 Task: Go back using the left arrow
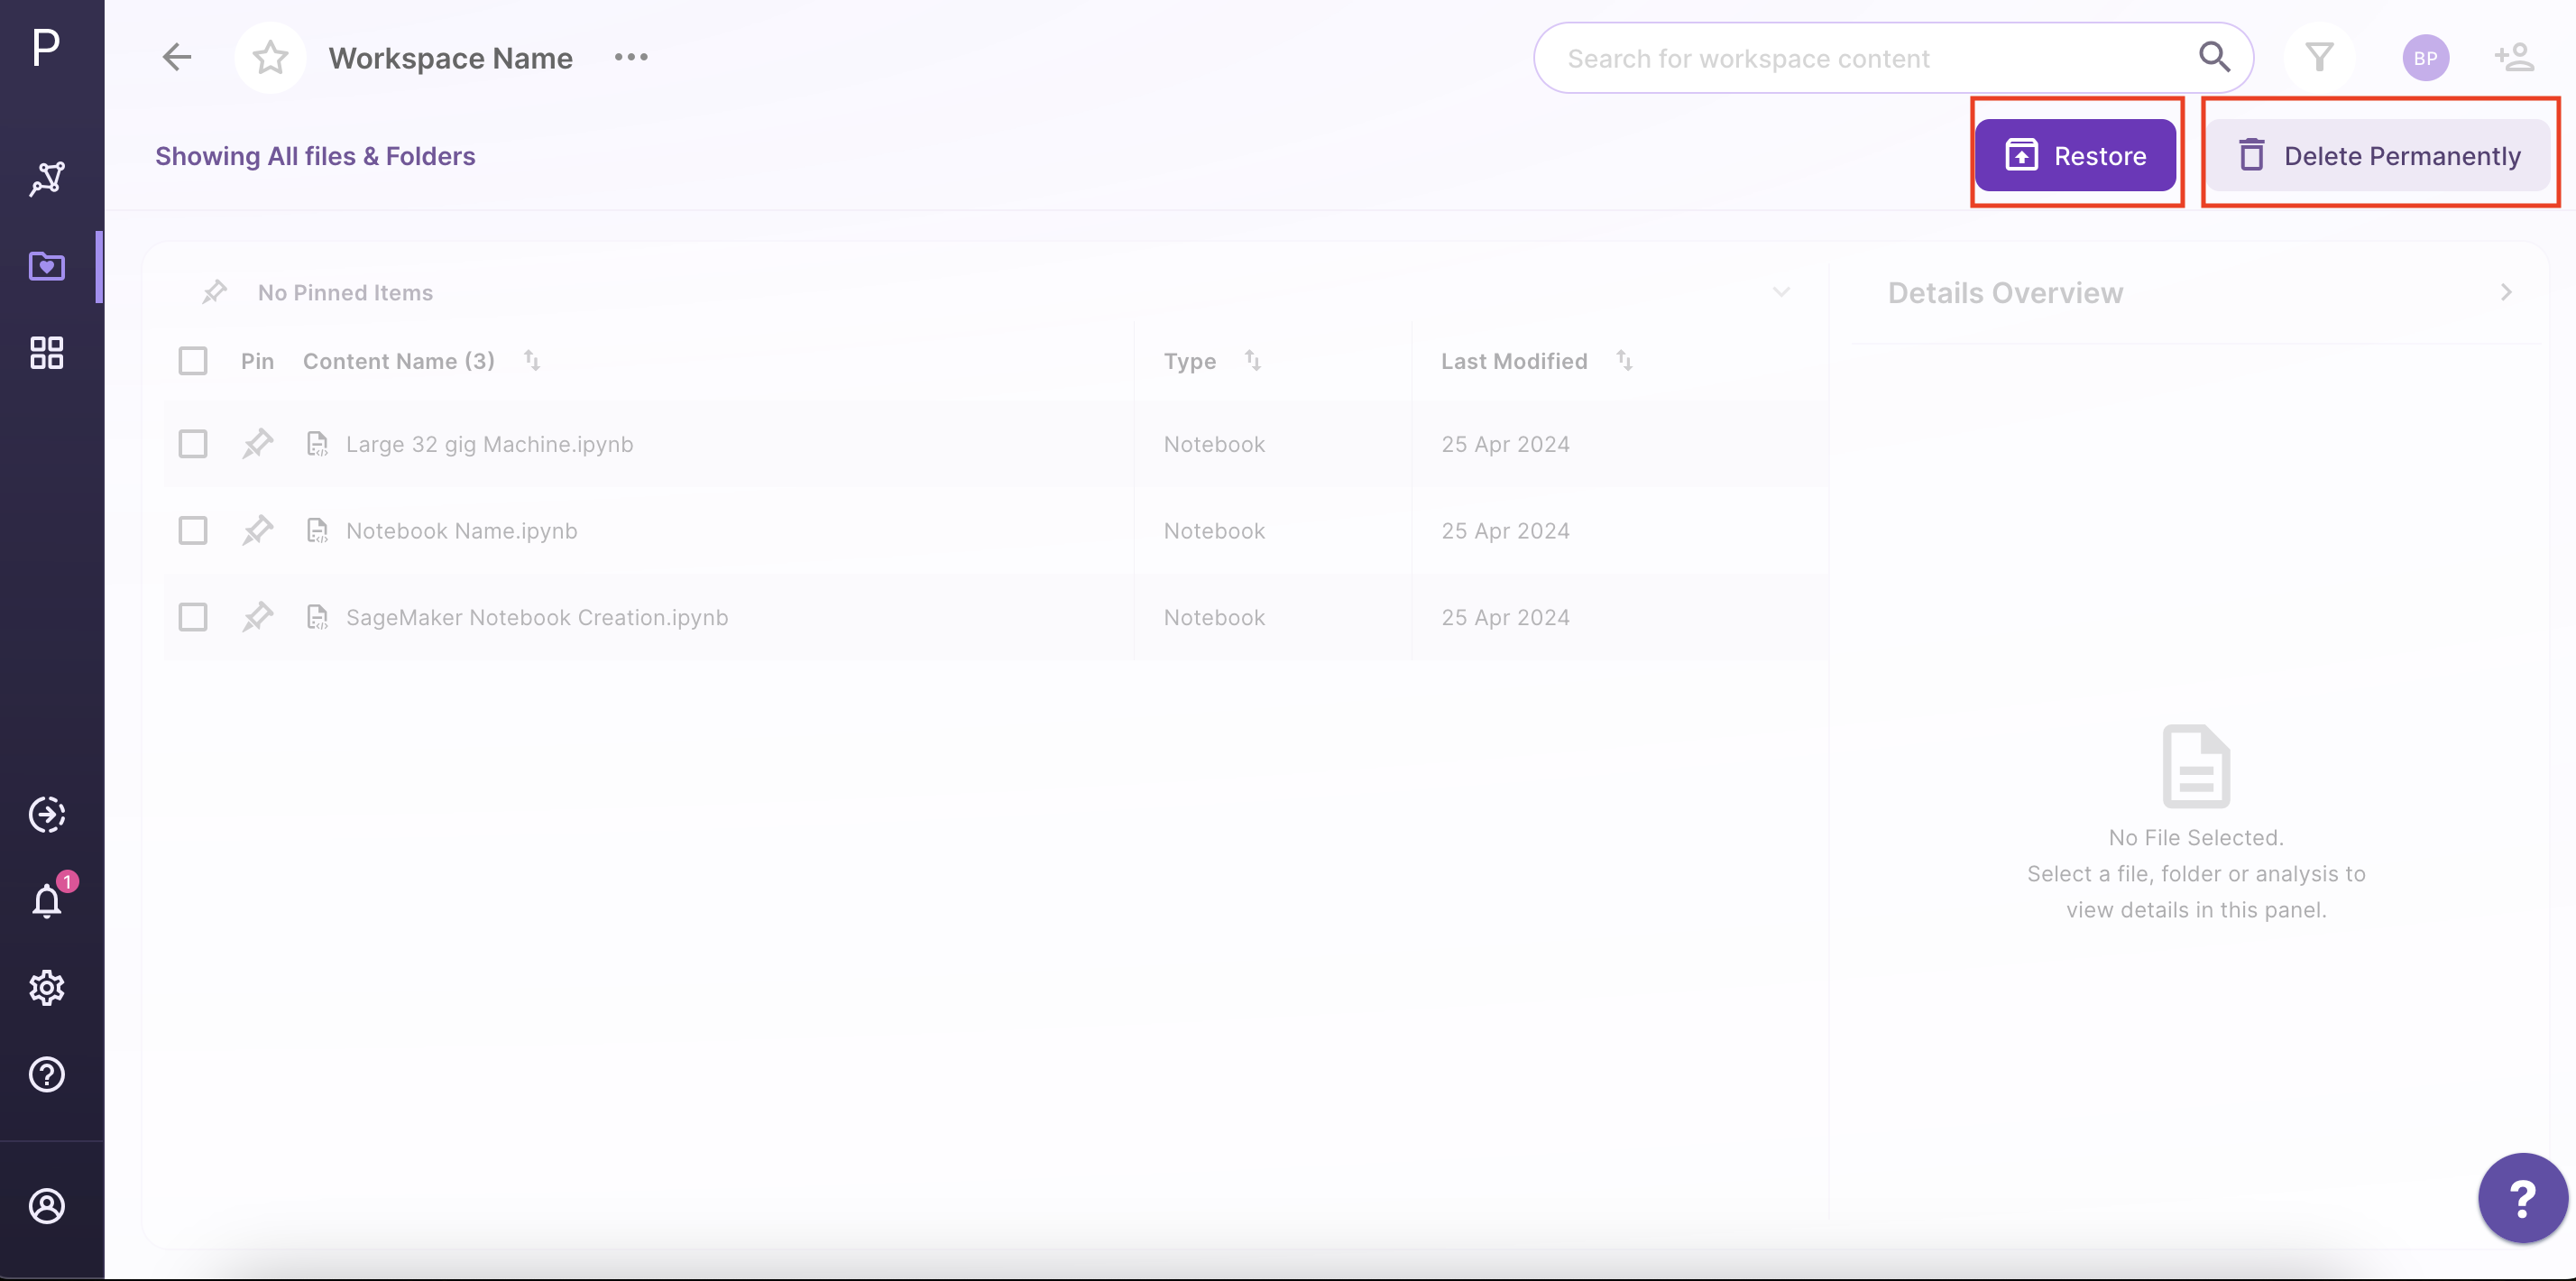click(177, 58)
